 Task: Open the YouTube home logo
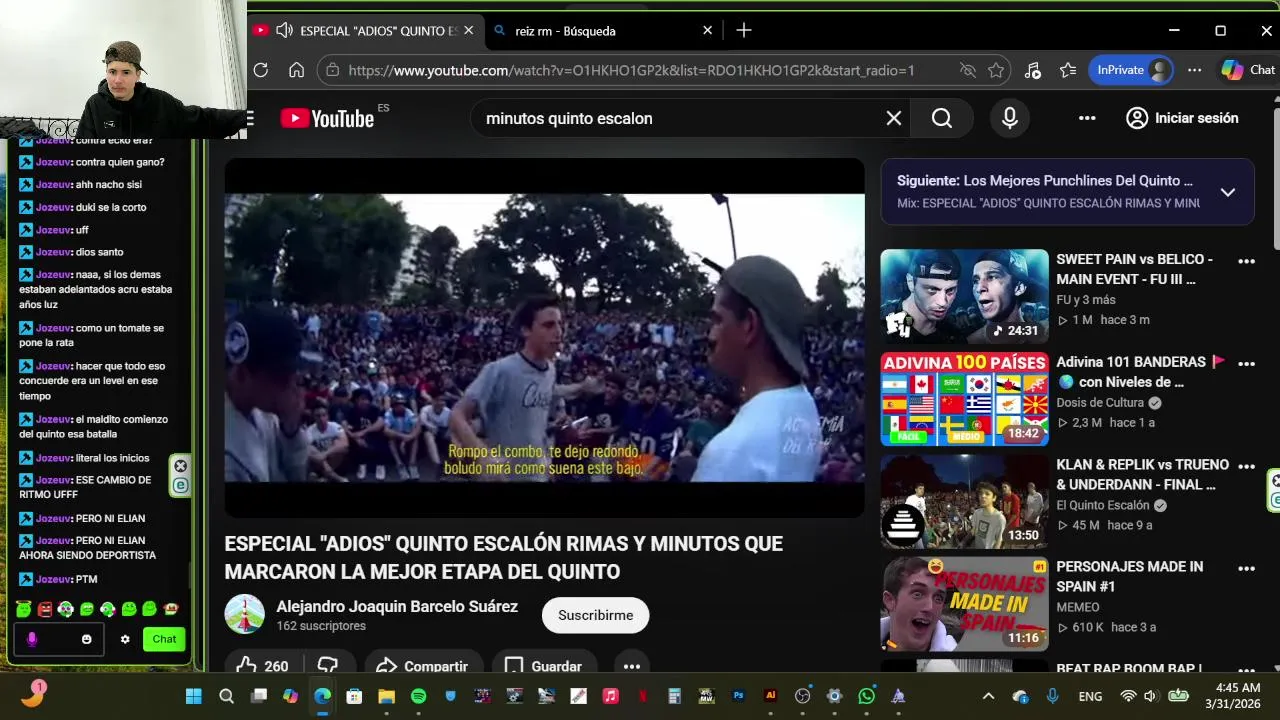(x=327, y=118)
